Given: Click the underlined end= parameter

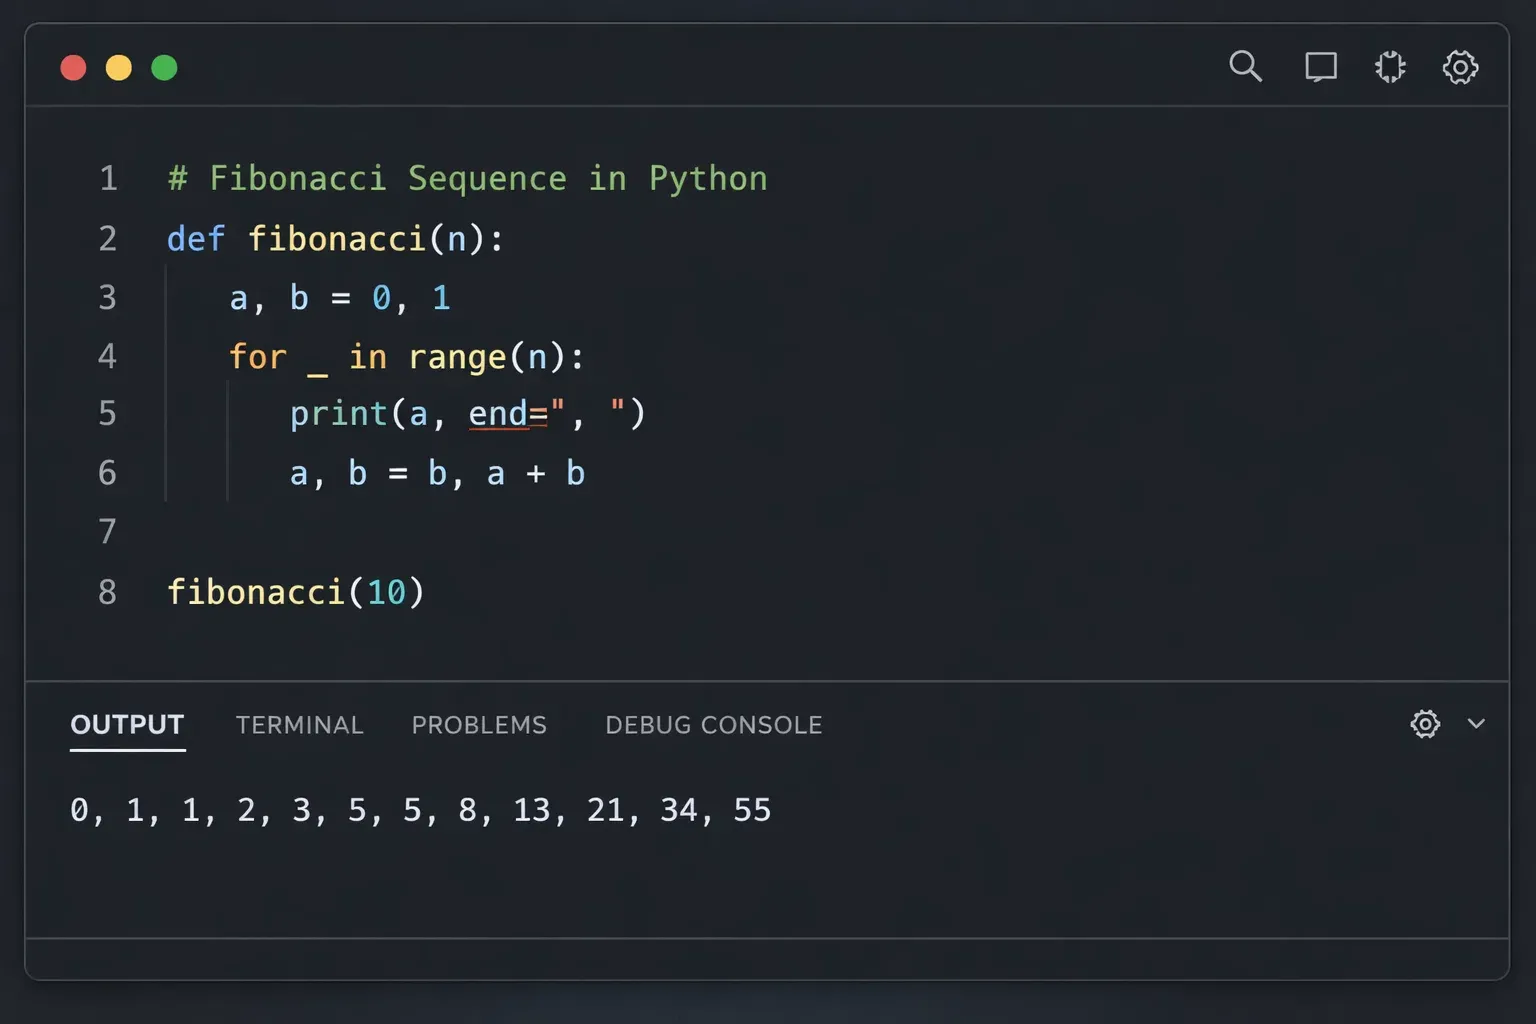Looking at the screenshot, I should coord(508,414).
